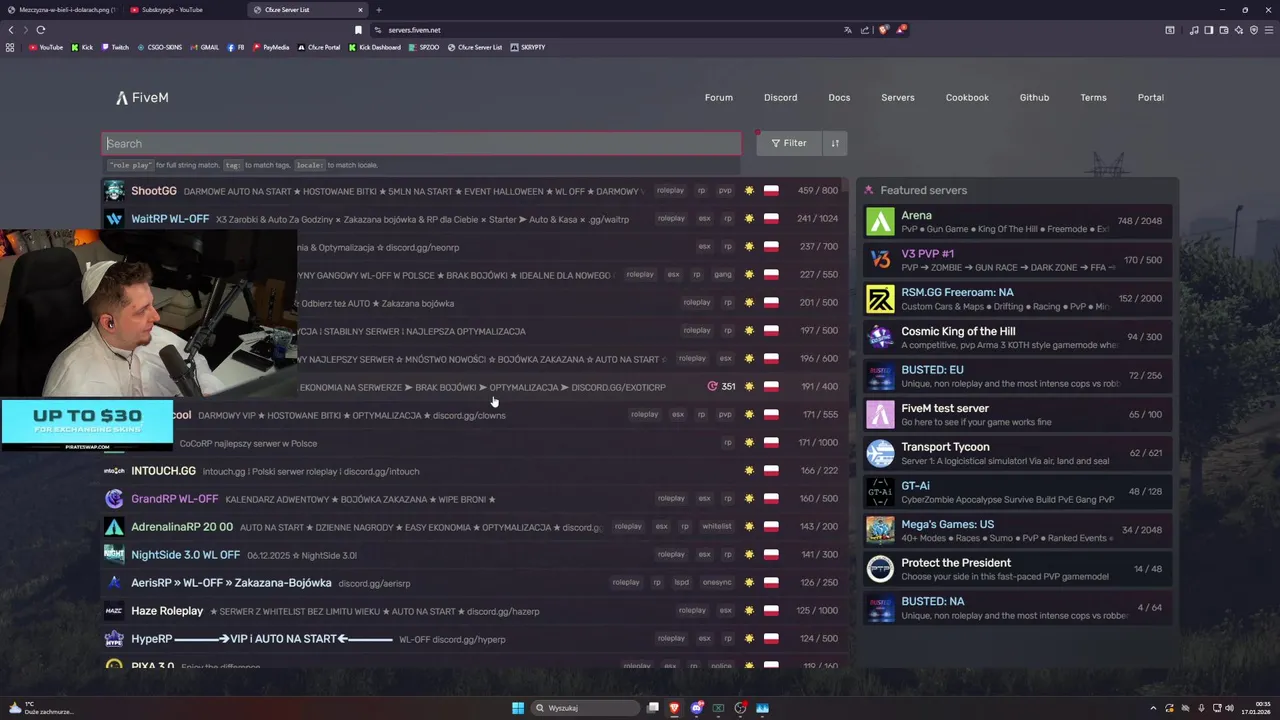Switch to the Subskrypcje - YouTube tab
This screenshot has height=720, width=1280.
185,10
